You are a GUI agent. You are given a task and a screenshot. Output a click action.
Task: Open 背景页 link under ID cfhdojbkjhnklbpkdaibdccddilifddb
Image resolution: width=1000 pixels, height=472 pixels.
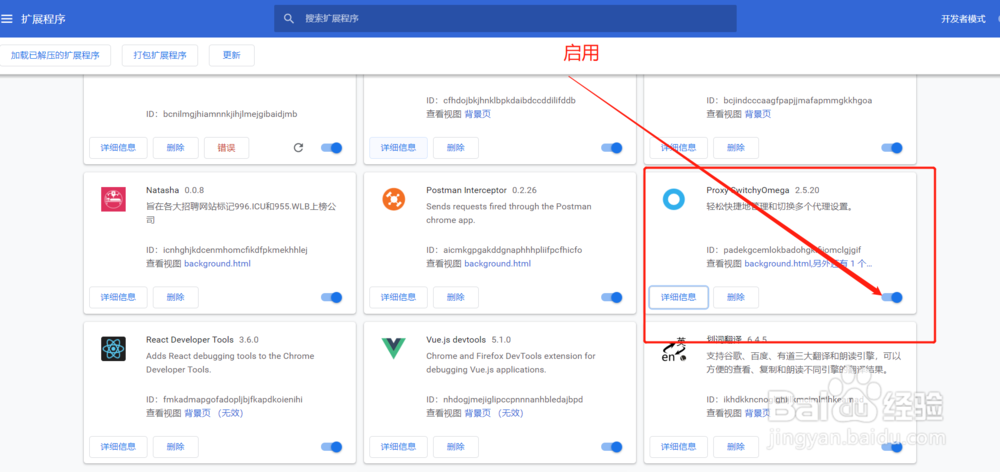point(477,114)
